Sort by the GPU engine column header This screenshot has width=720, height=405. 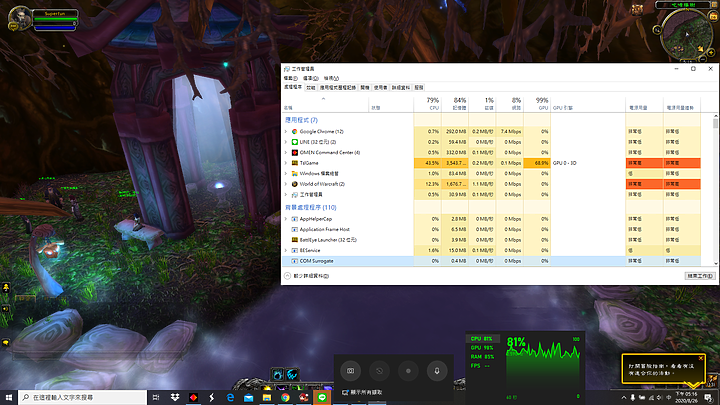588,104
